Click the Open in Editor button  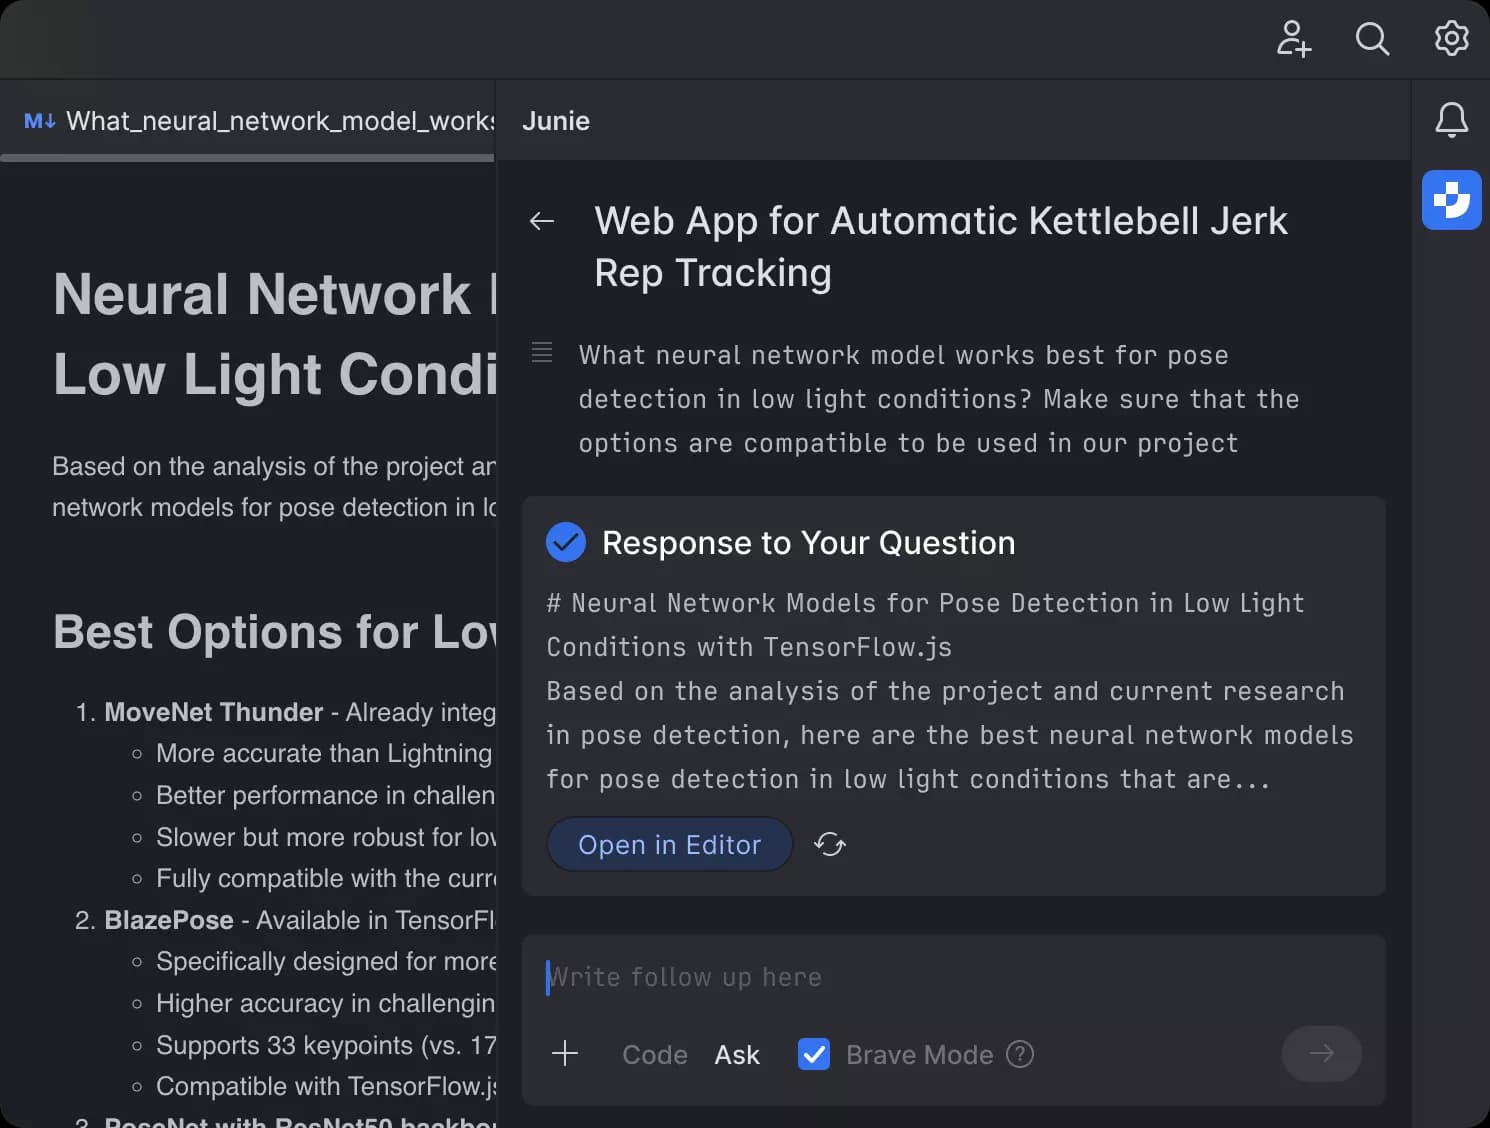coord(669,845)
